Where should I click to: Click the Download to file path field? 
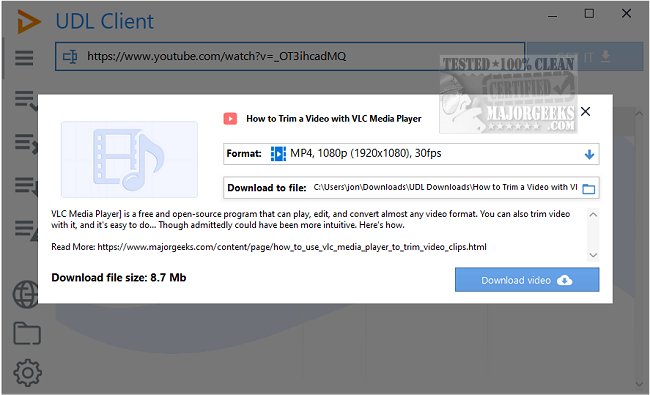pyautogui.click(x=411, y=188)
